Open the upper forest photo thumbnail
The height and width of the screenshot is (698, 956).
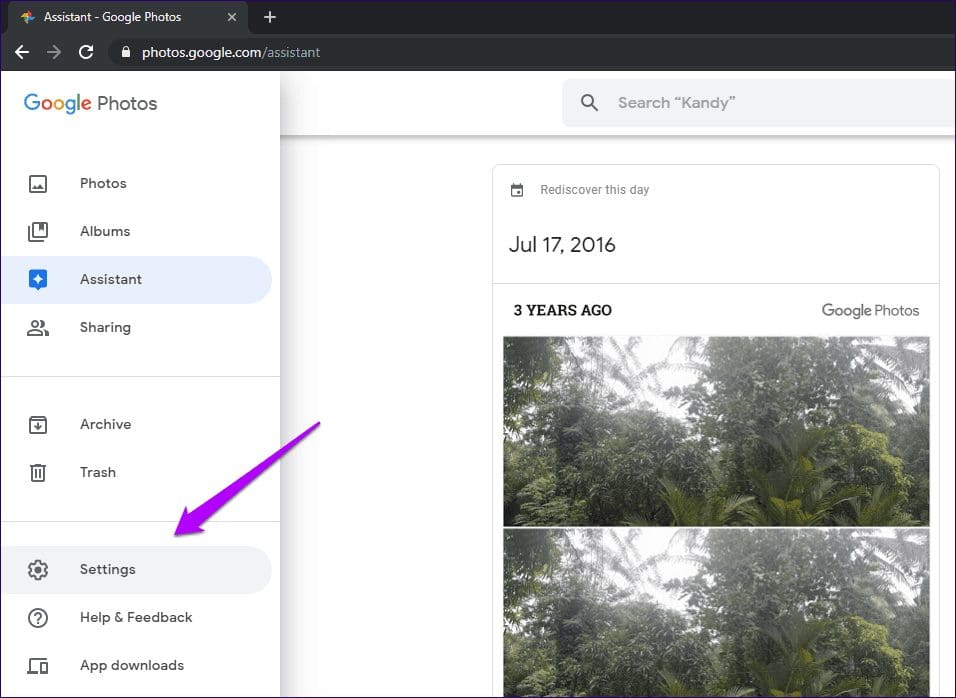pos(716,431)
